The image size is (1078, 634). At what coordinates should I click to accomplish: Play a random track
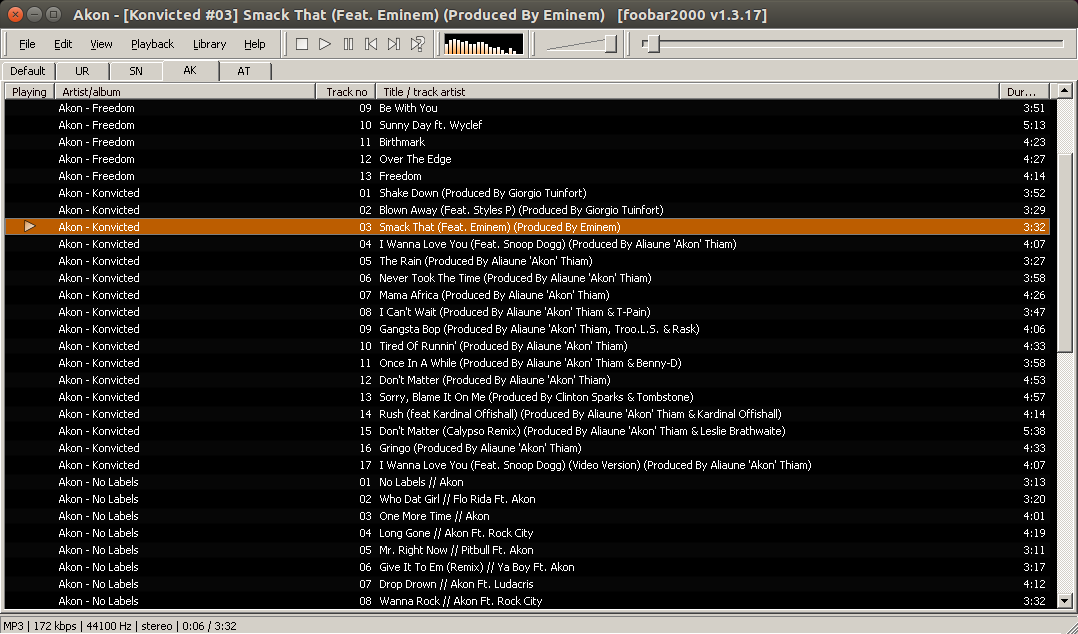pyautogui.click(x=417, y=44)
